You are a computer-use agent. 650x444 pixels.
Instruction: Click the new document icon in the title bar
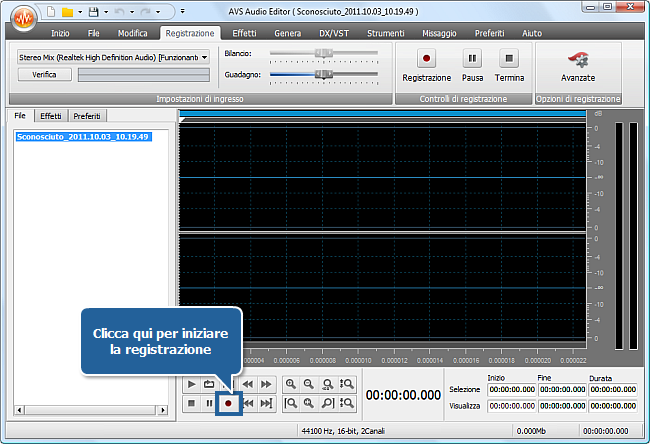(x=49, y=12)
